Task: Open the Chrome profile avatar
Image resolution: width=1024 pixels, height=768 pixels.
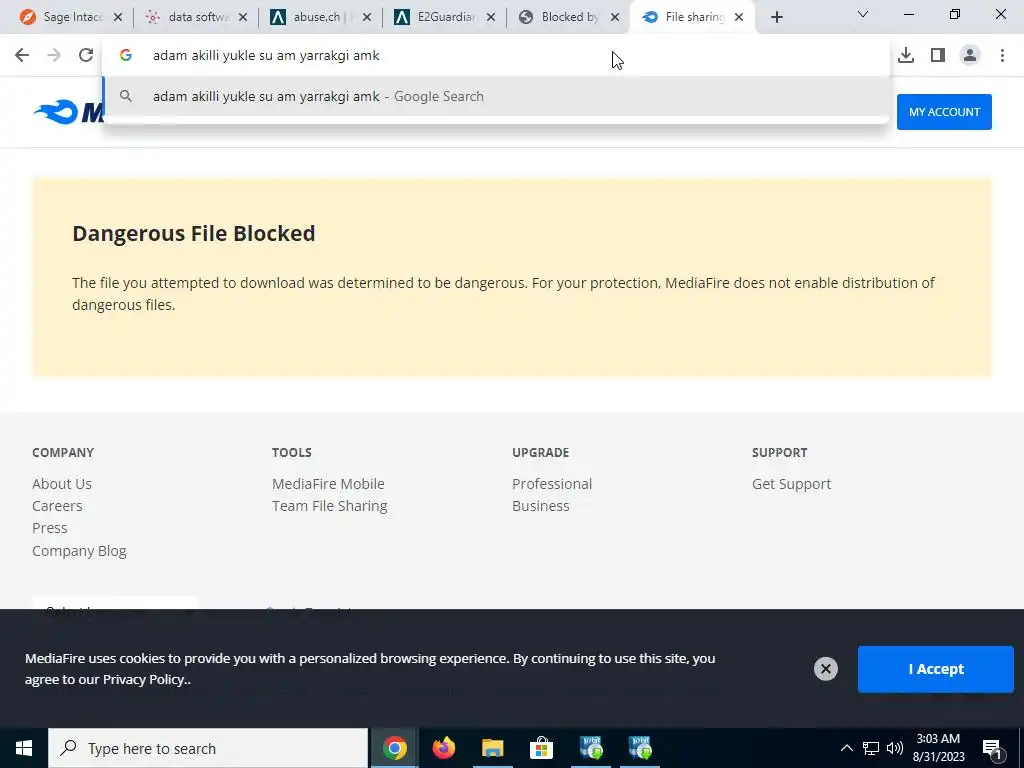Action: pyautogui.click(x=970, y=56)
